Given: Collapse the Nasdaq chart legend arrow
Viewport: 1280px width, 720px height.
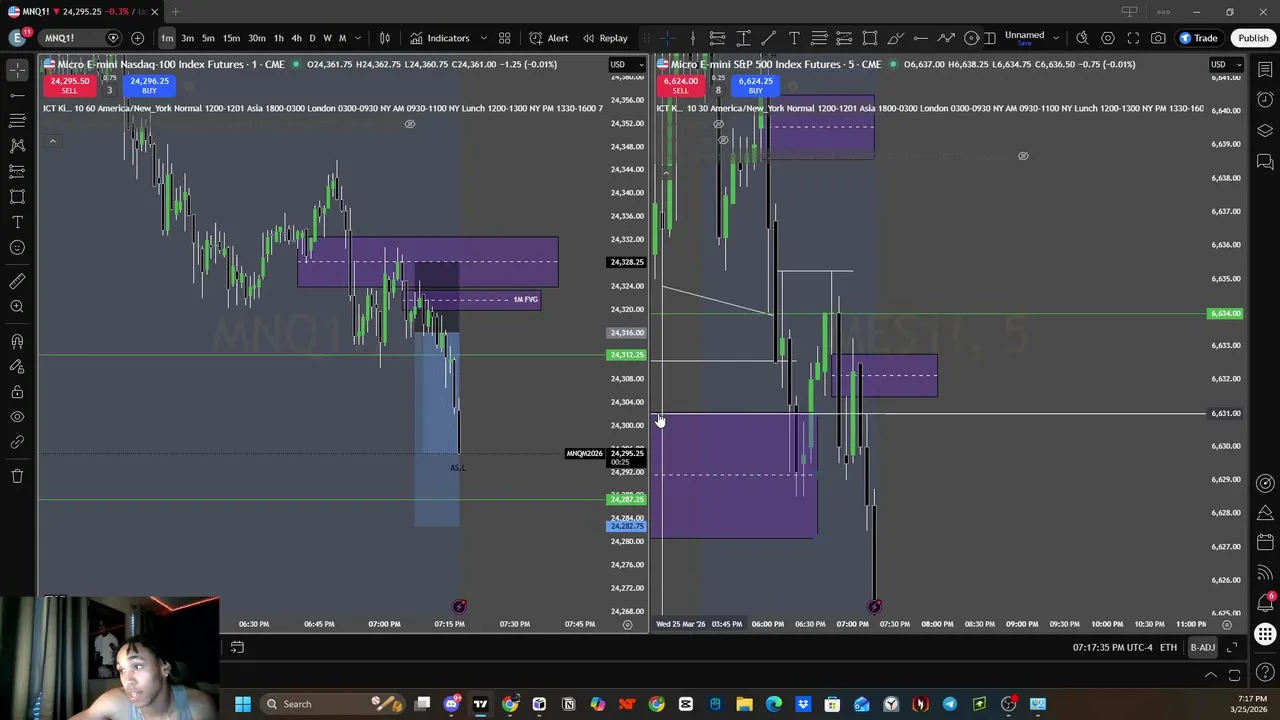Looking at the screenshot, I should click(x=52, y=141).
